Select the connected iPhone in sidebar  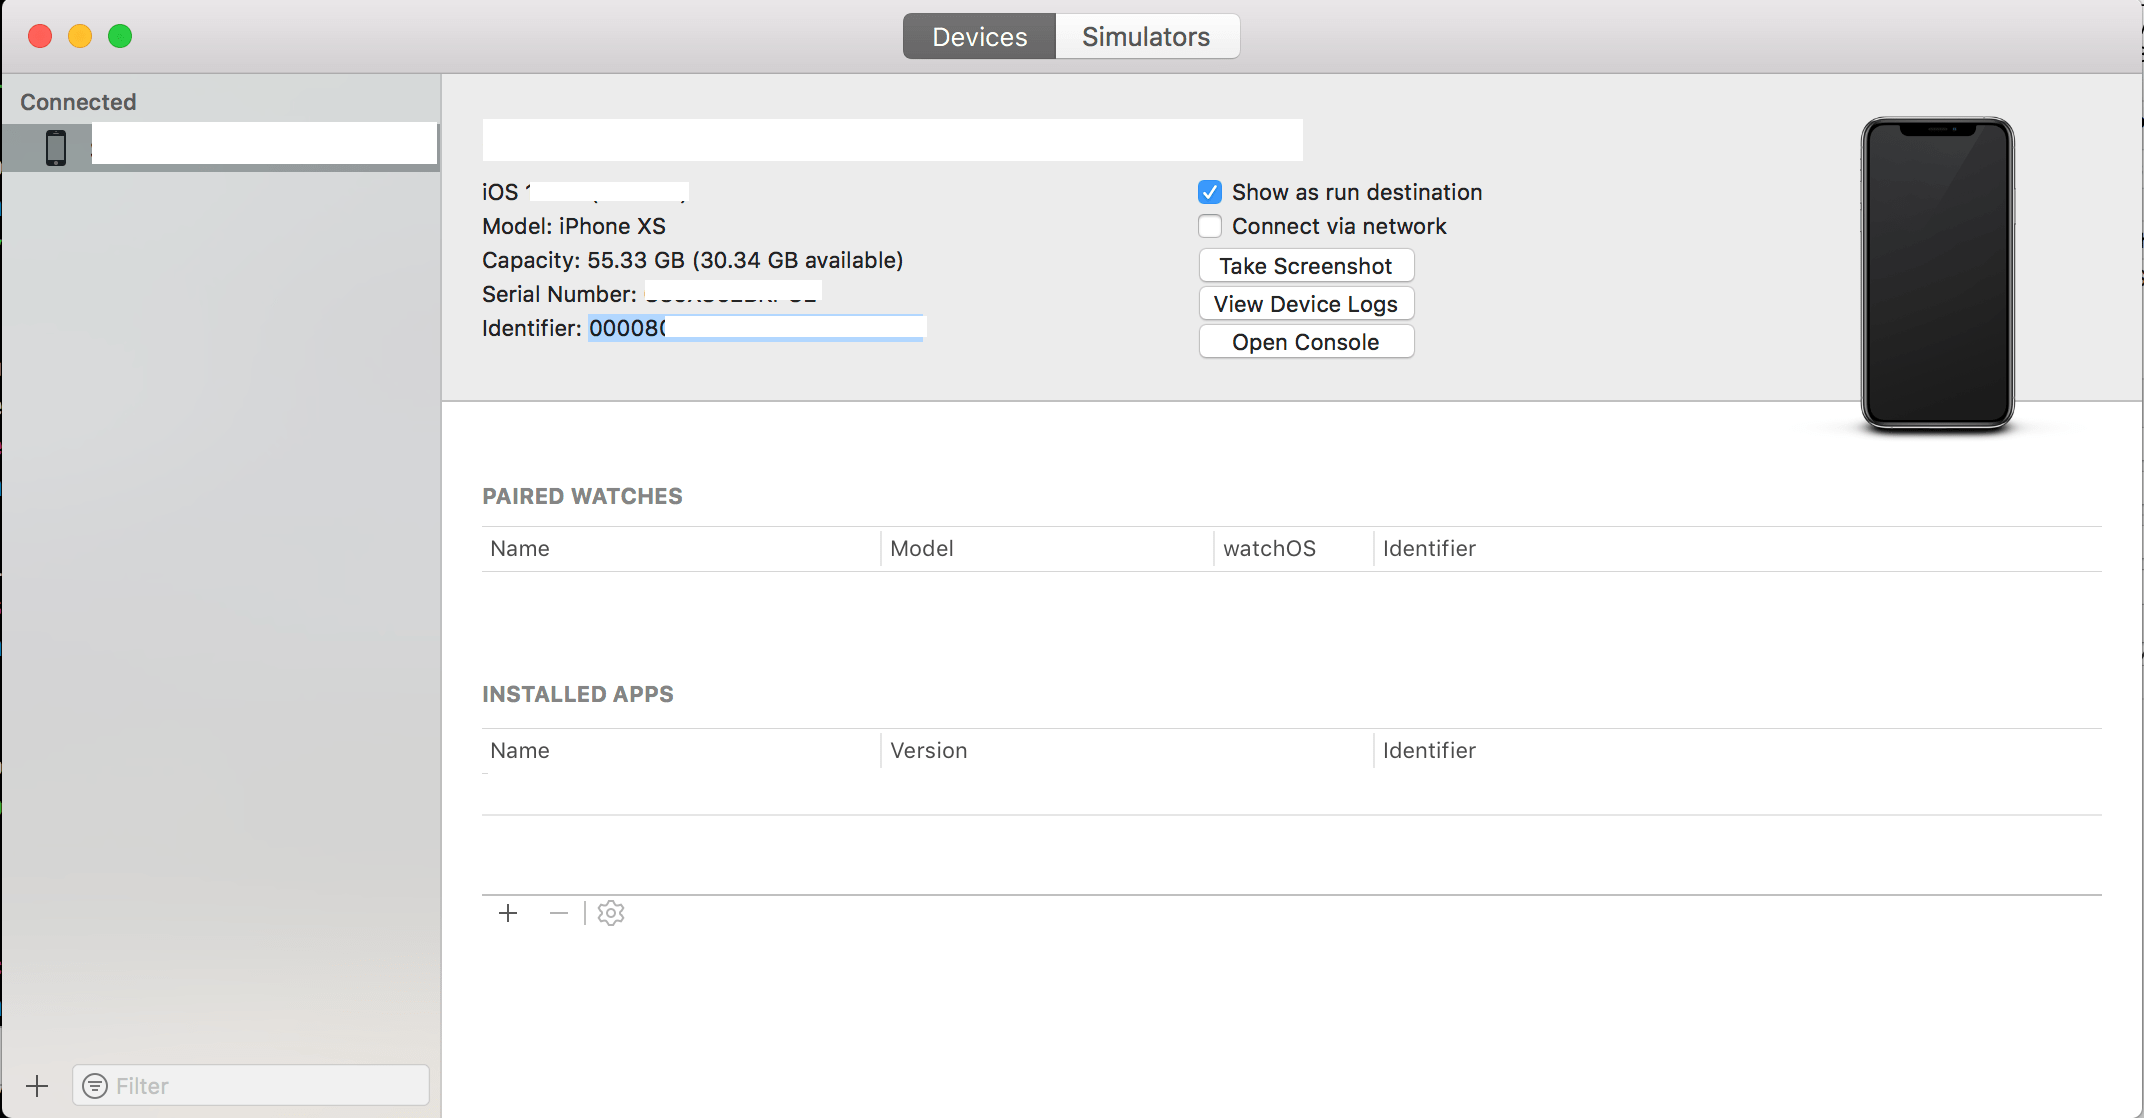pos(220,147)
